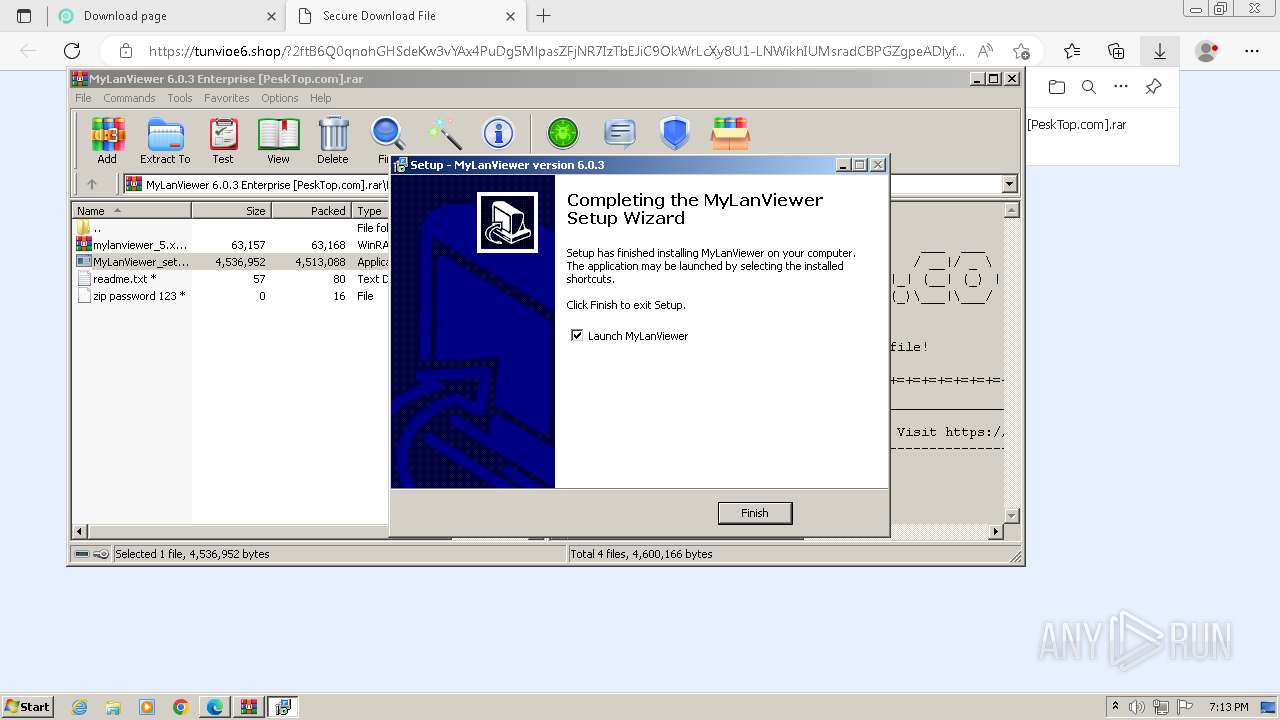Viewport: 1280px width, 720px height.
Task: Open browser collections icon
Action: (1116, 51)
